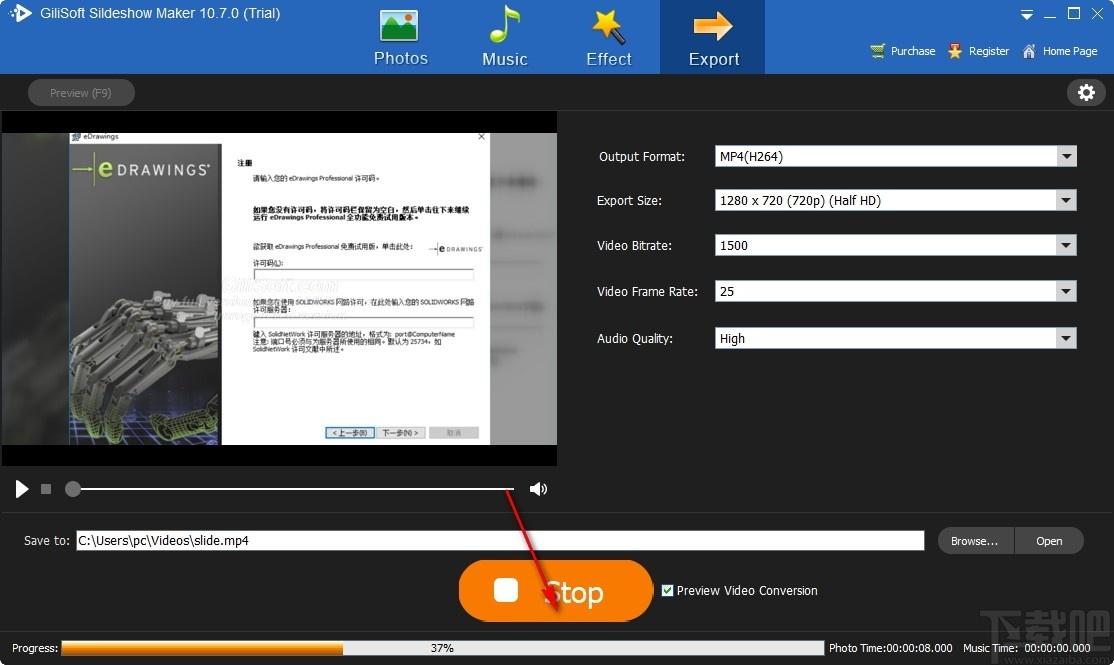1114x665 pixels.
Task: Click the Save to path field
Action: [x=500, y=541]
